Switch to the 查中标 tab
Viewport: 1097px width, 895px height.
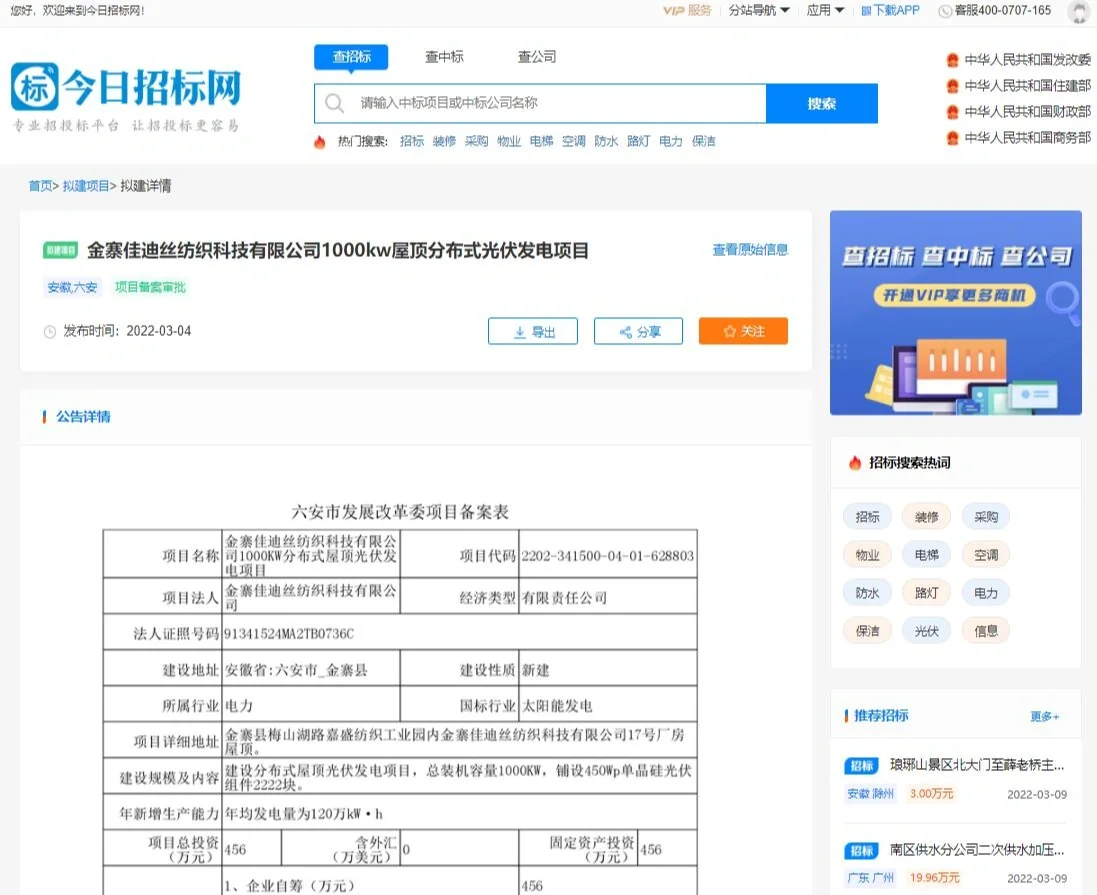pyautogui.click(x=444, y=57)
